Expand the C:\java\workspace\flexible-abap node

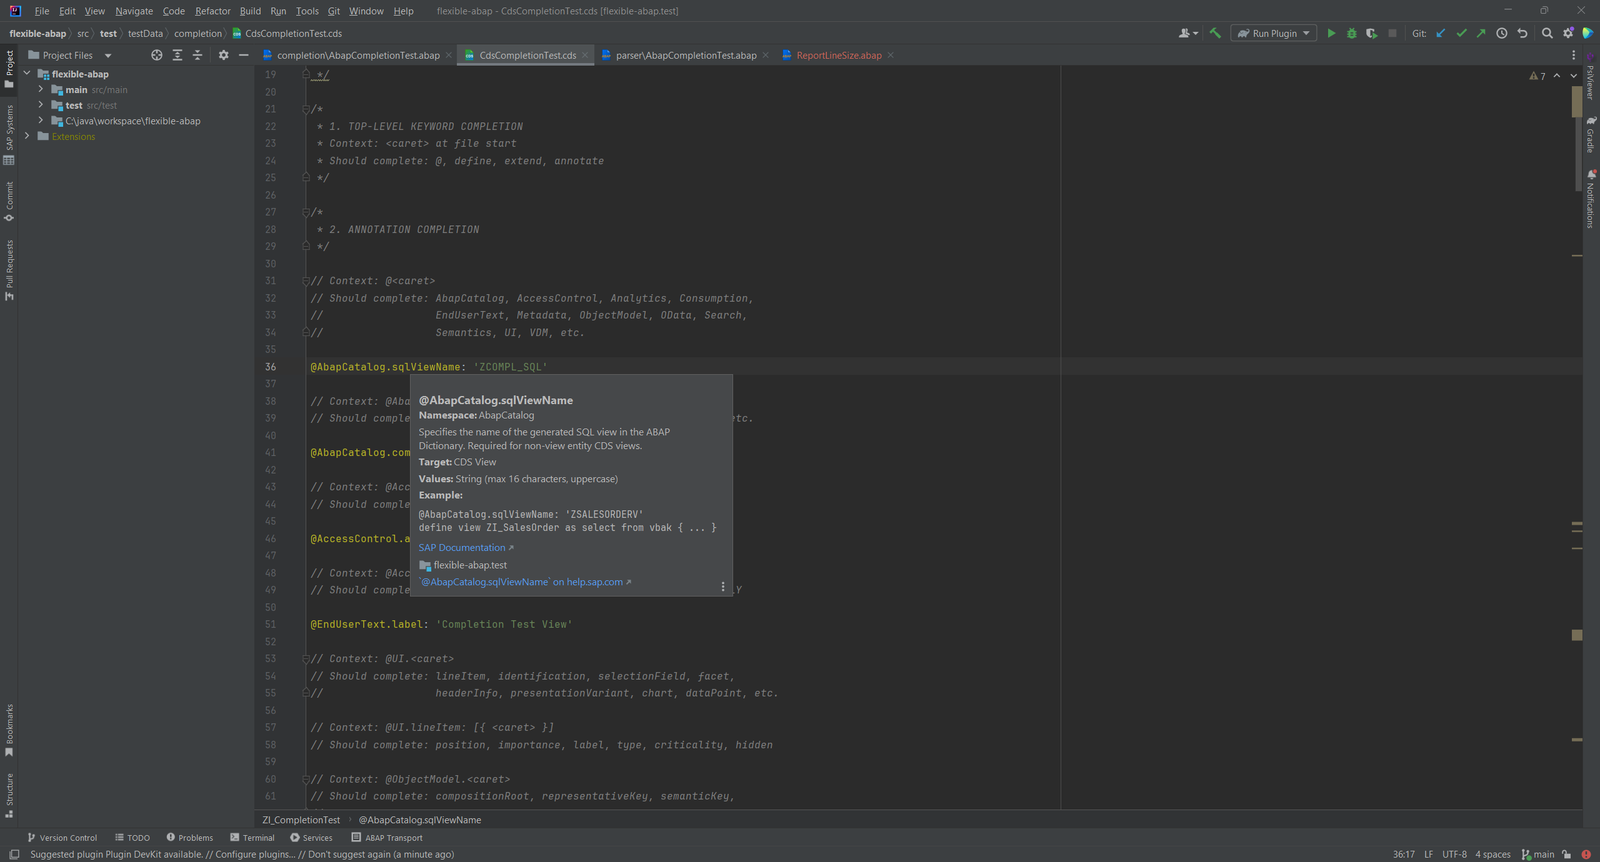[x=41, y=120]
